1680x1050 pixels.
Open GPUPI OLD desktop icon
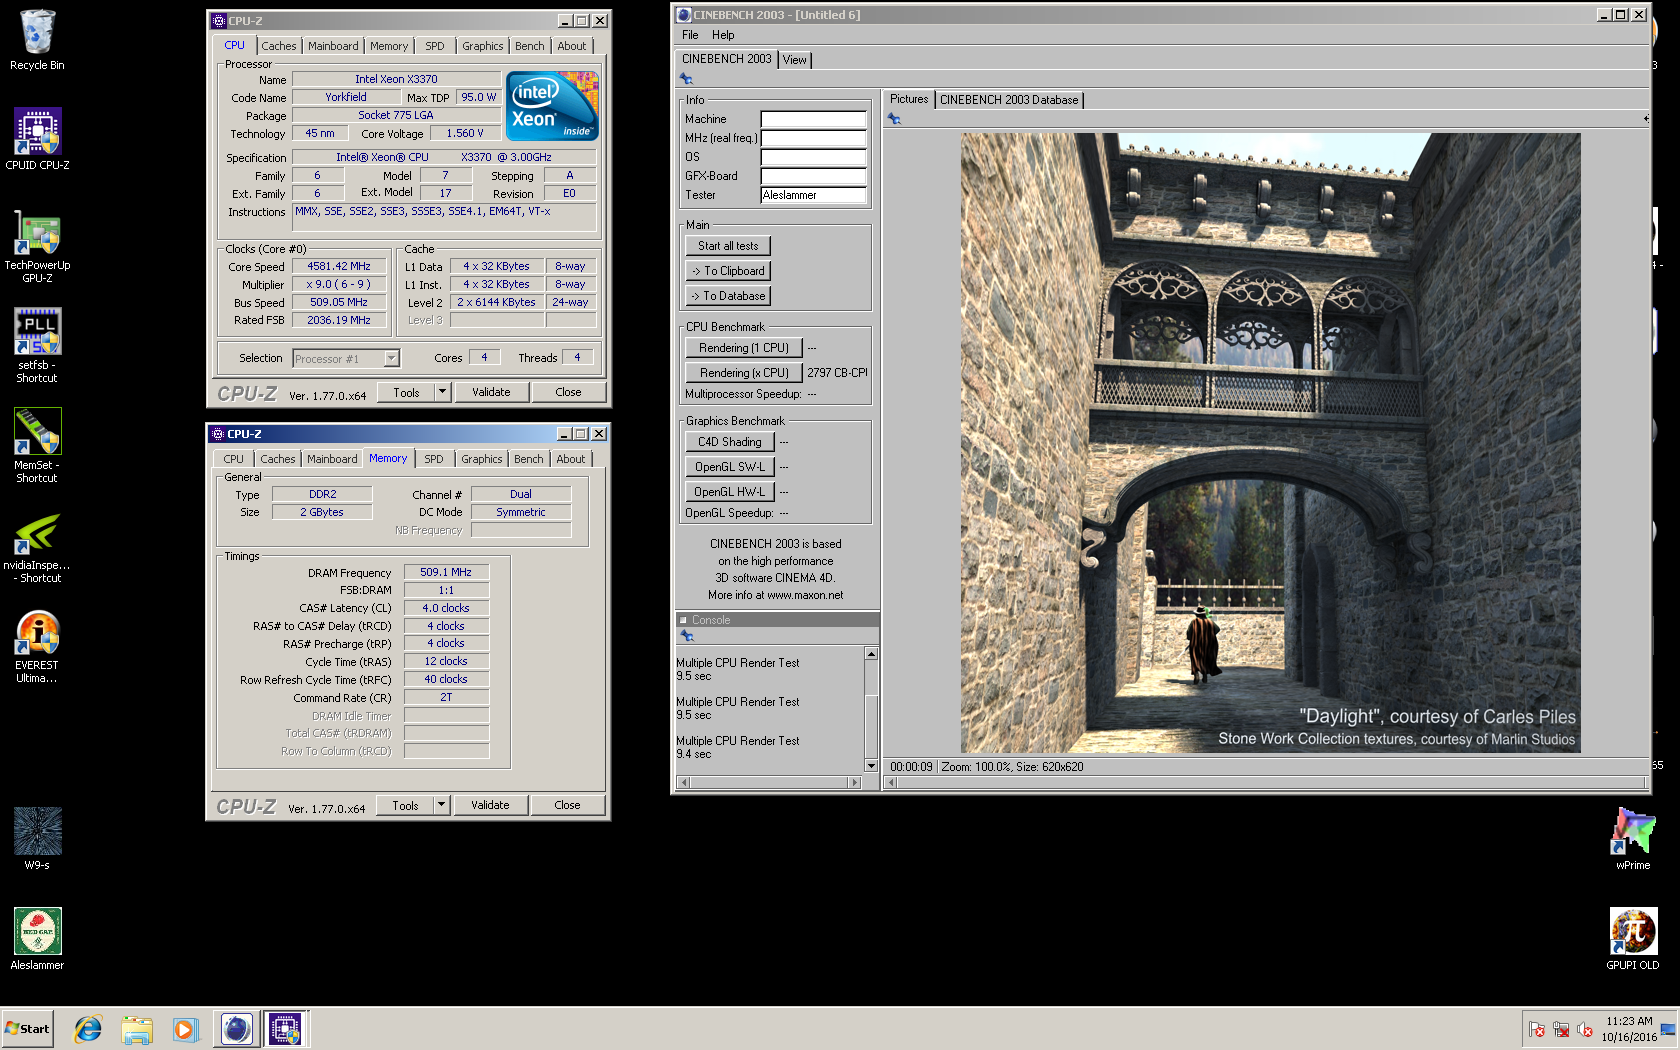tap(1633, 938)
